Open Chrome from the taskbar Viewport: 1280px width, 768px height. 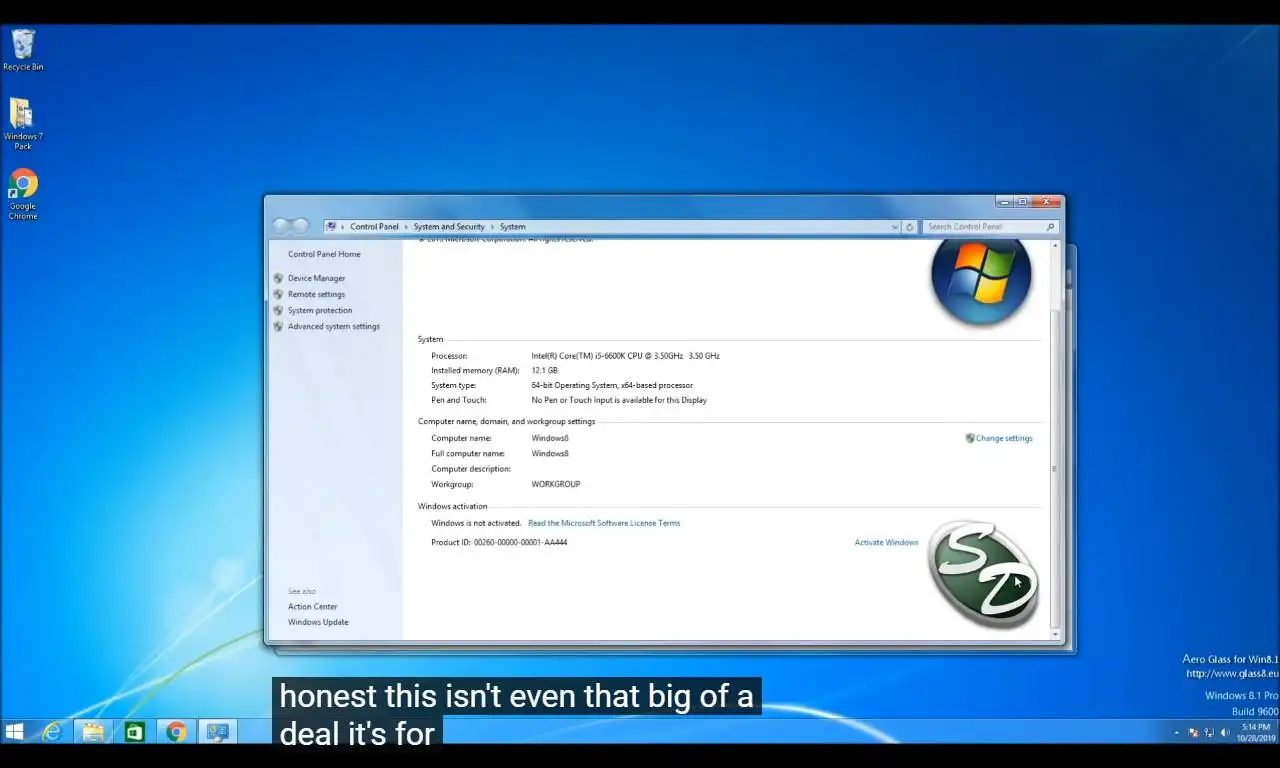[176, 732]
